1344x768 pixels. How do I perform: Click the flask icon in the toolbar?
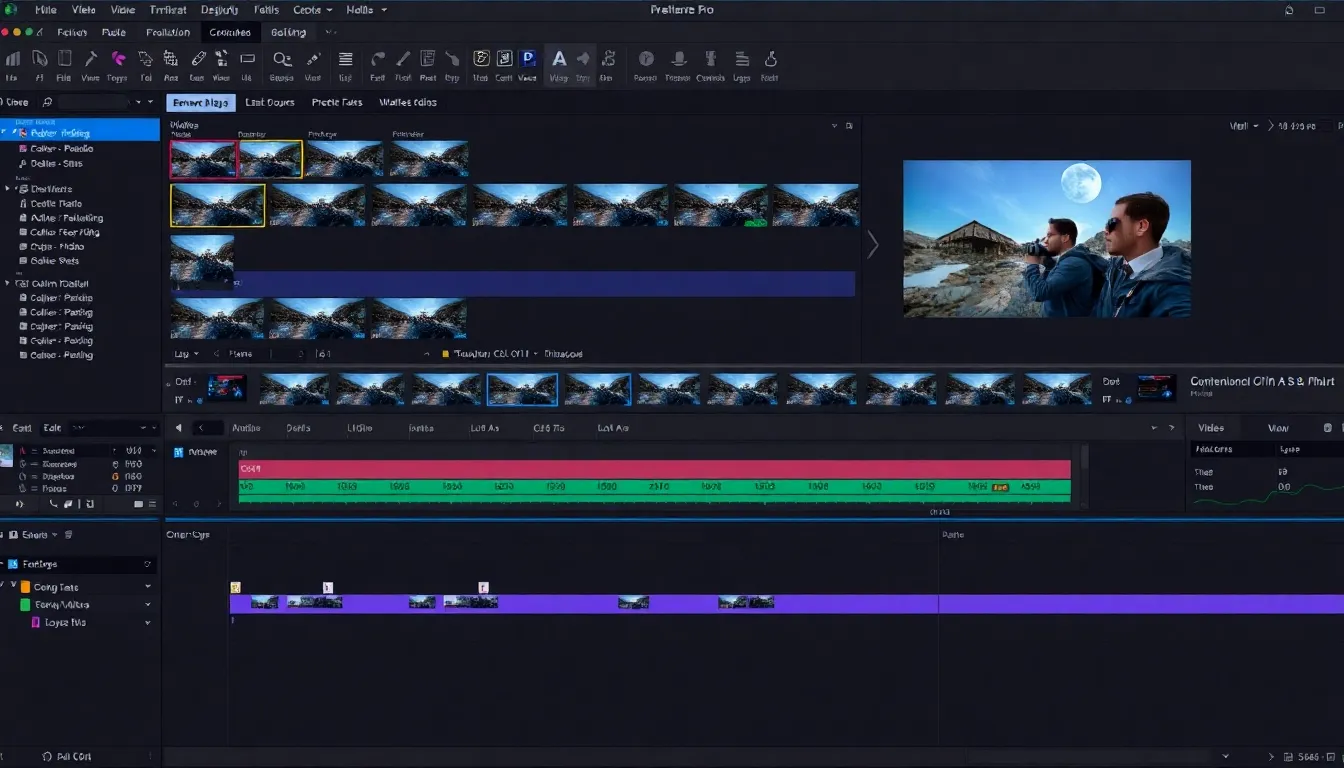(x=771, y=59)
